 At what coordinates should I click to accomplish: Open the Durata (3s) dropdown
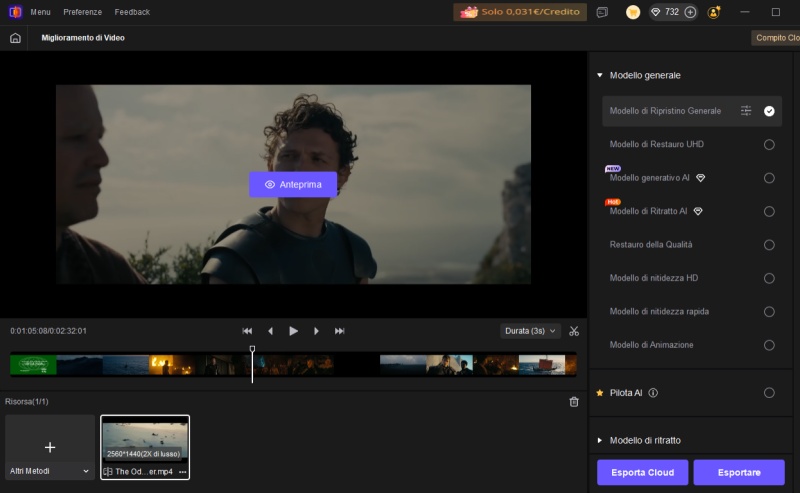pos(530,331)
